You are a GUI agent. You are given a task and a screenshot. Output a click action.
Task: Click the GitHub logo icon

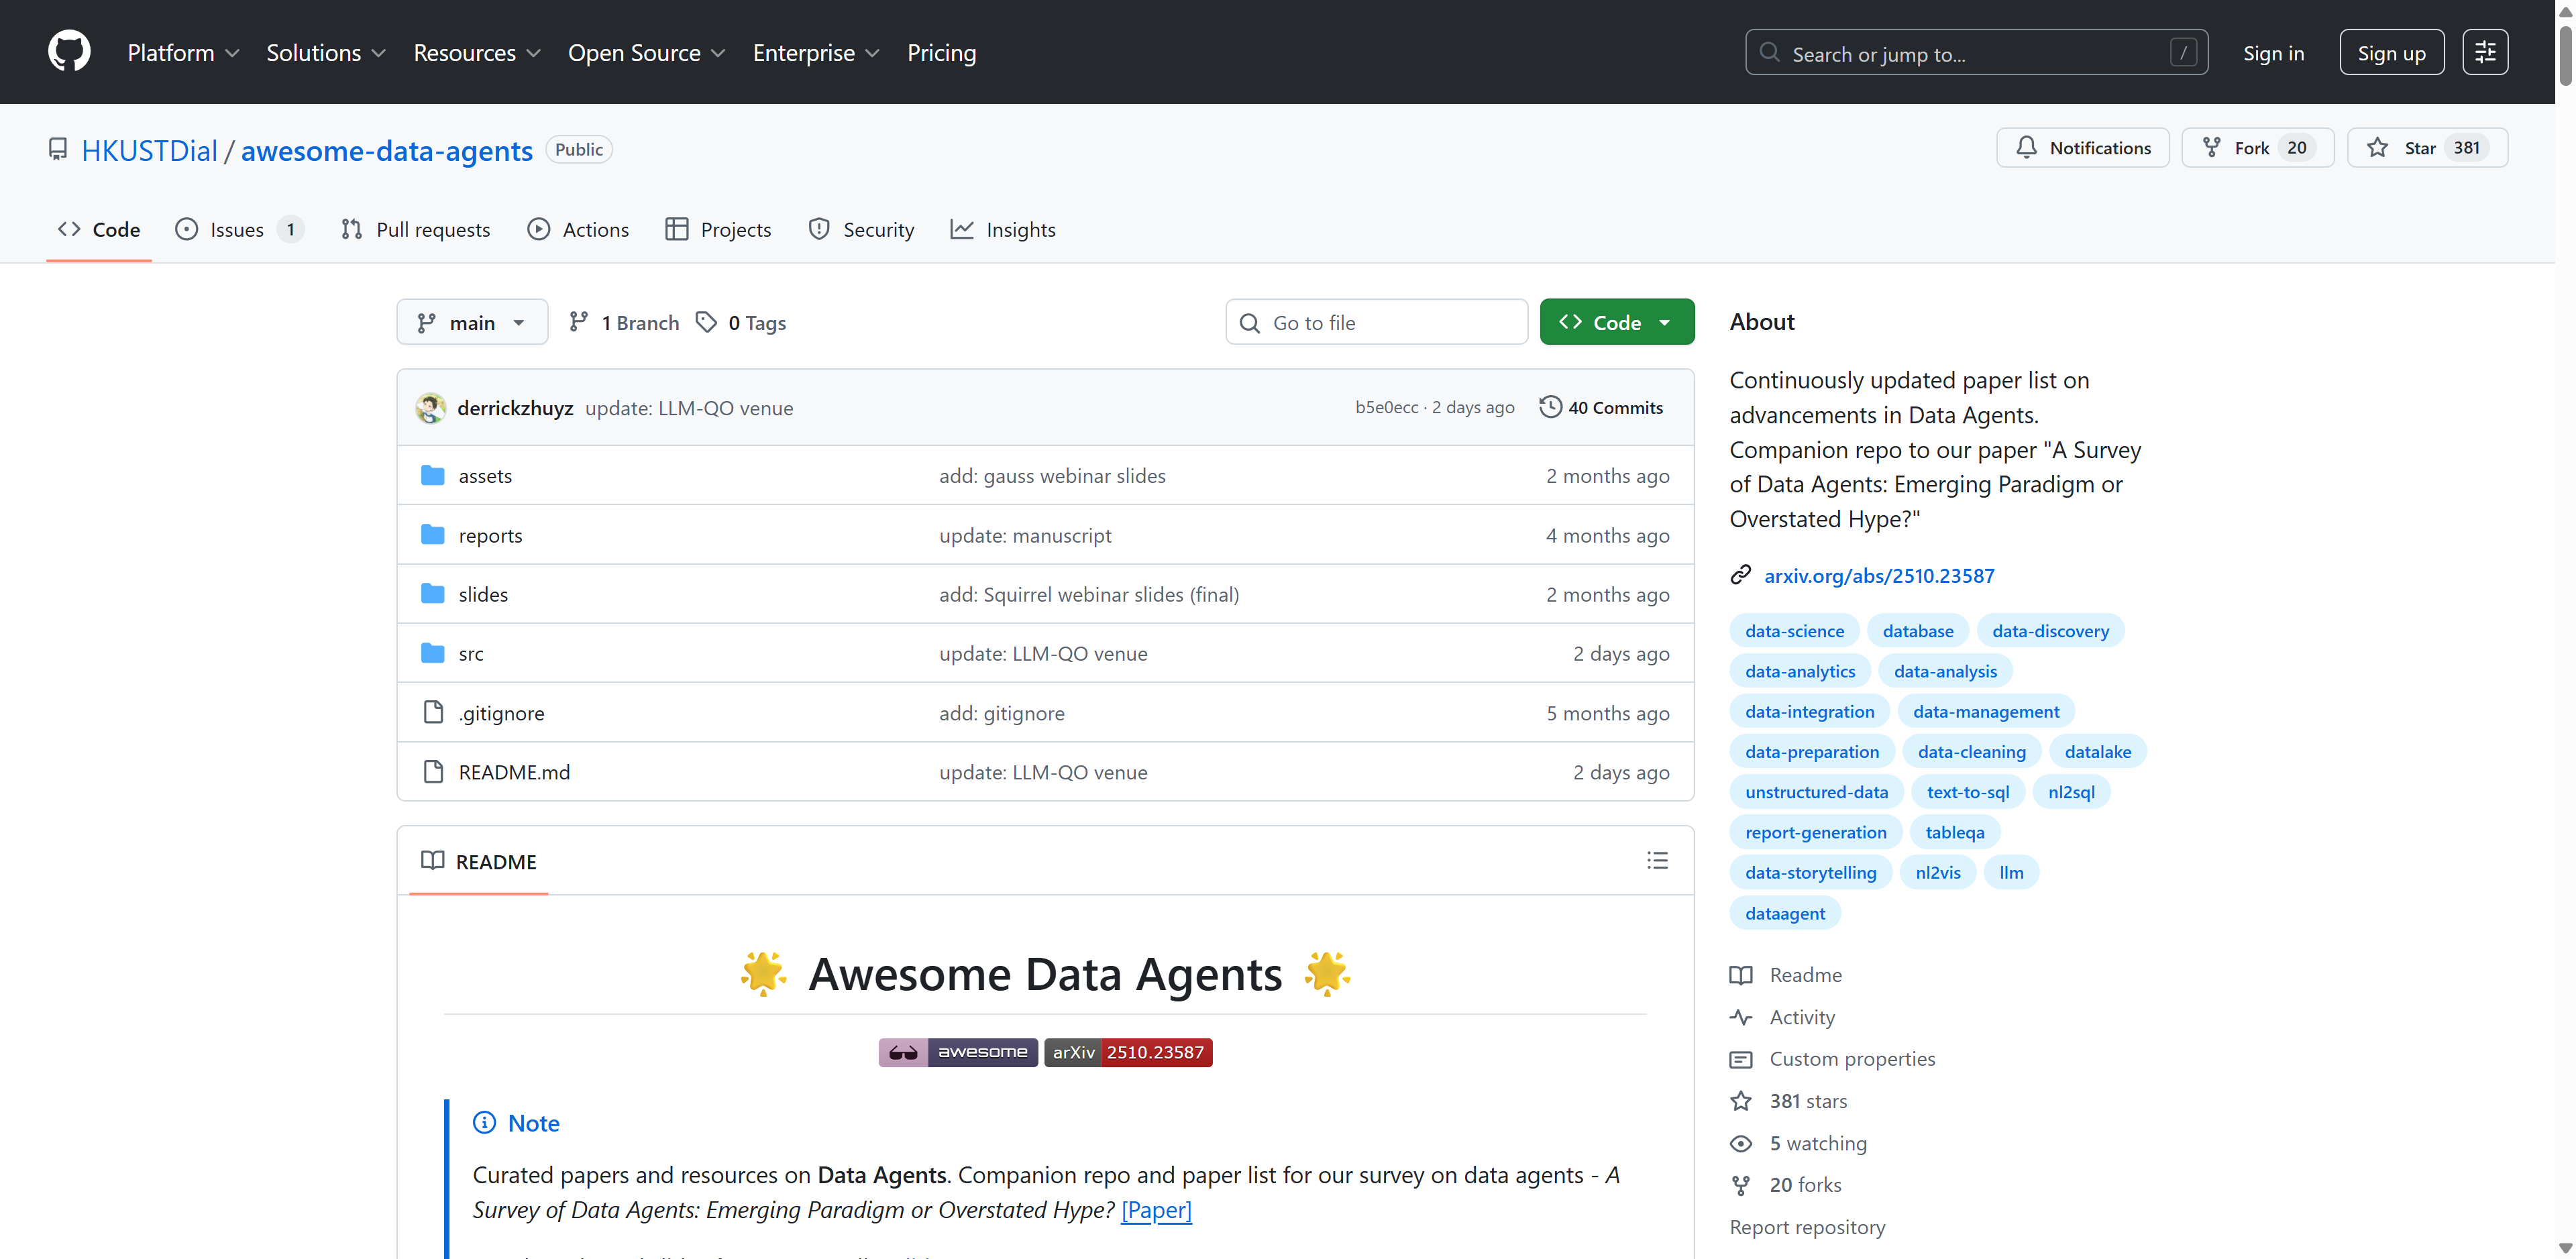pyautogui.click(x=69, y=52)
